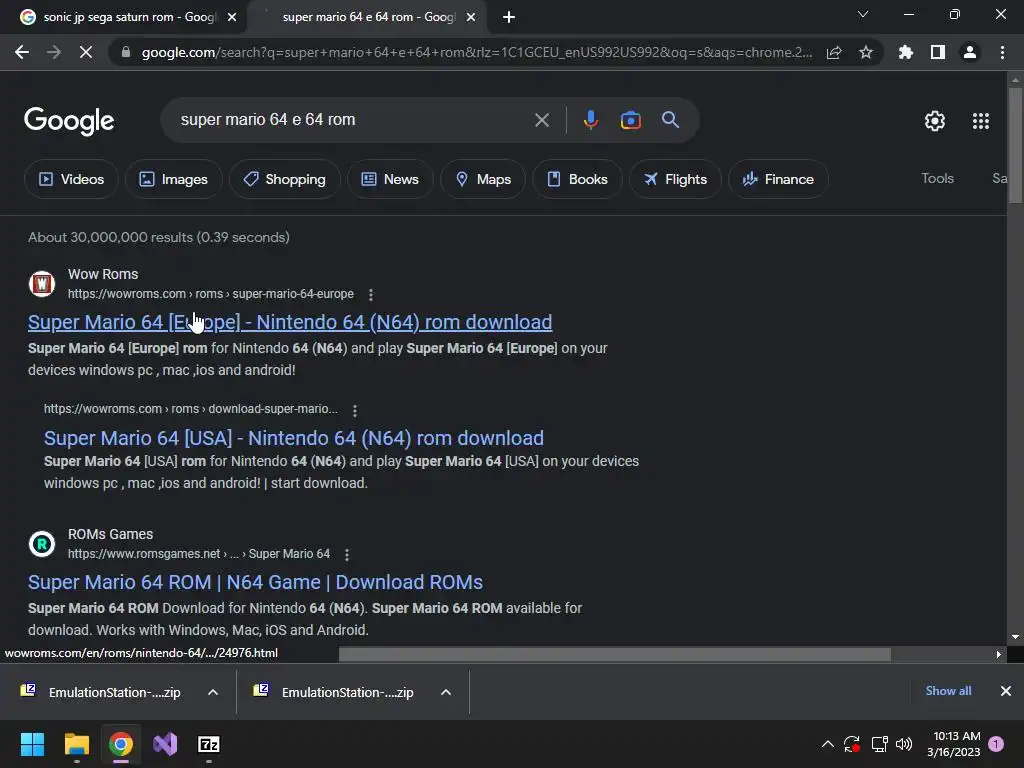Open Chrome three-dot menu
Viewport: 1024px width, 768px height.
1002,52
